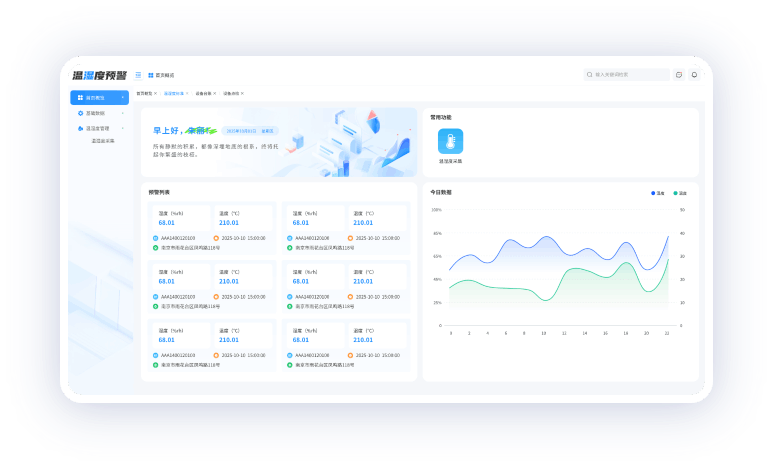The image size is (773, 467).
Task: Click the 温湿度预警 logo
Action: click(99, 75)
